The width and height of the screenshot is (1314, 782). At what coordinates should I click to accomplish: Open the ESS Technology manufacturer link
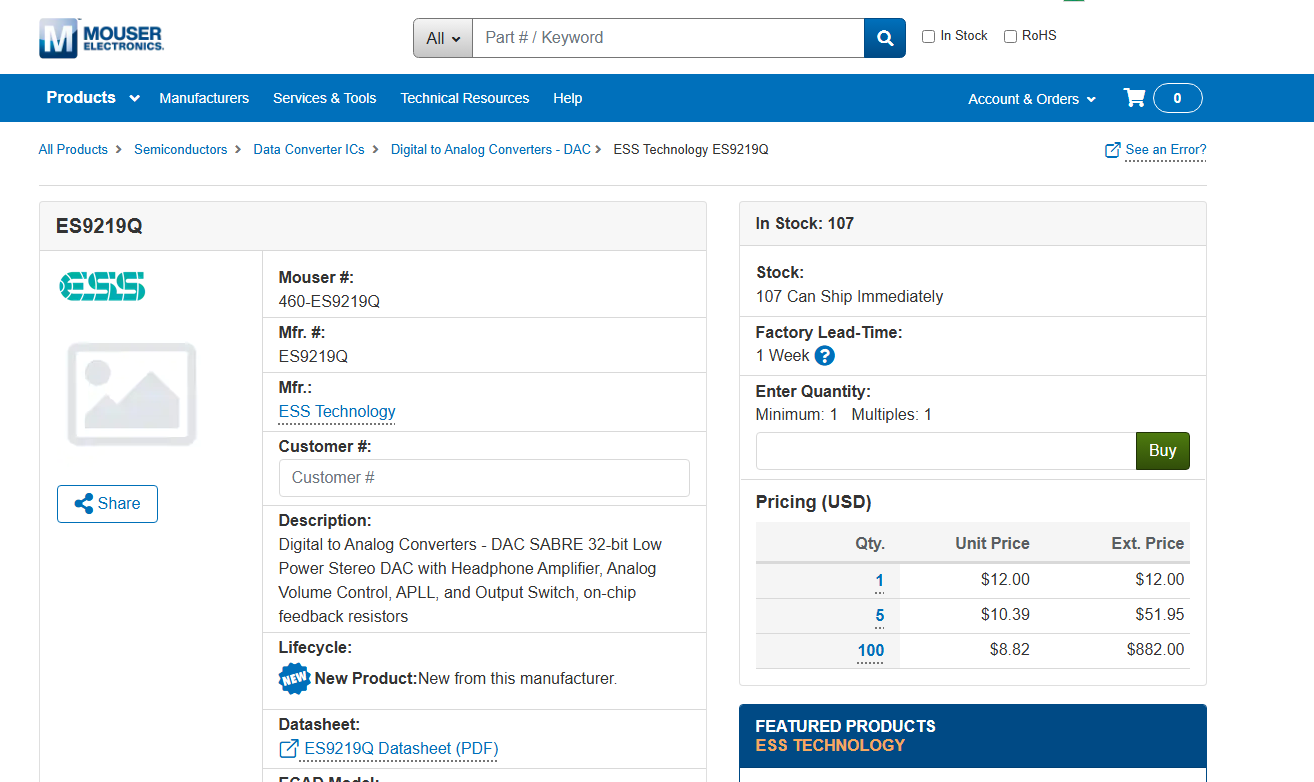click(x=337, y=412)
